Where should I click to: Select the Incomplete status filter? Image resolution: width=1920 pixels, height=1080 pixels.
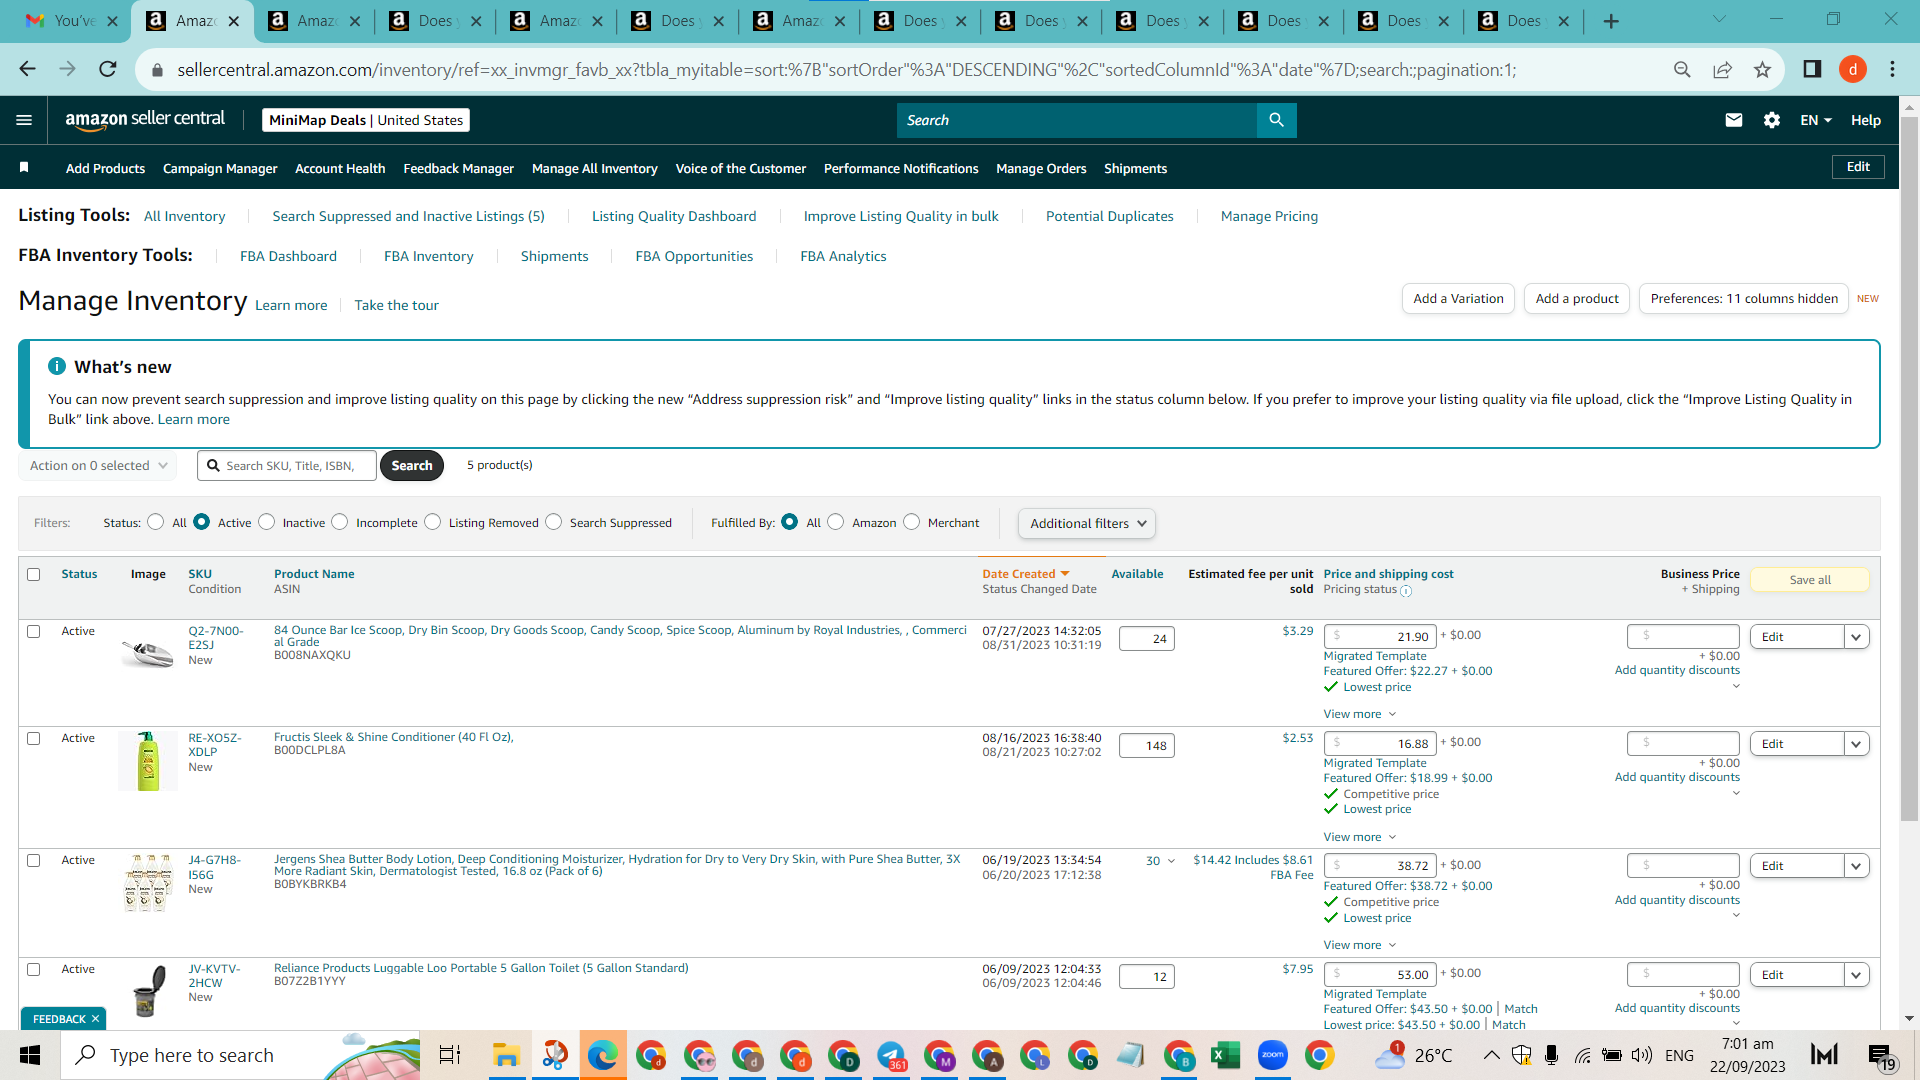(x=340, y=522)
